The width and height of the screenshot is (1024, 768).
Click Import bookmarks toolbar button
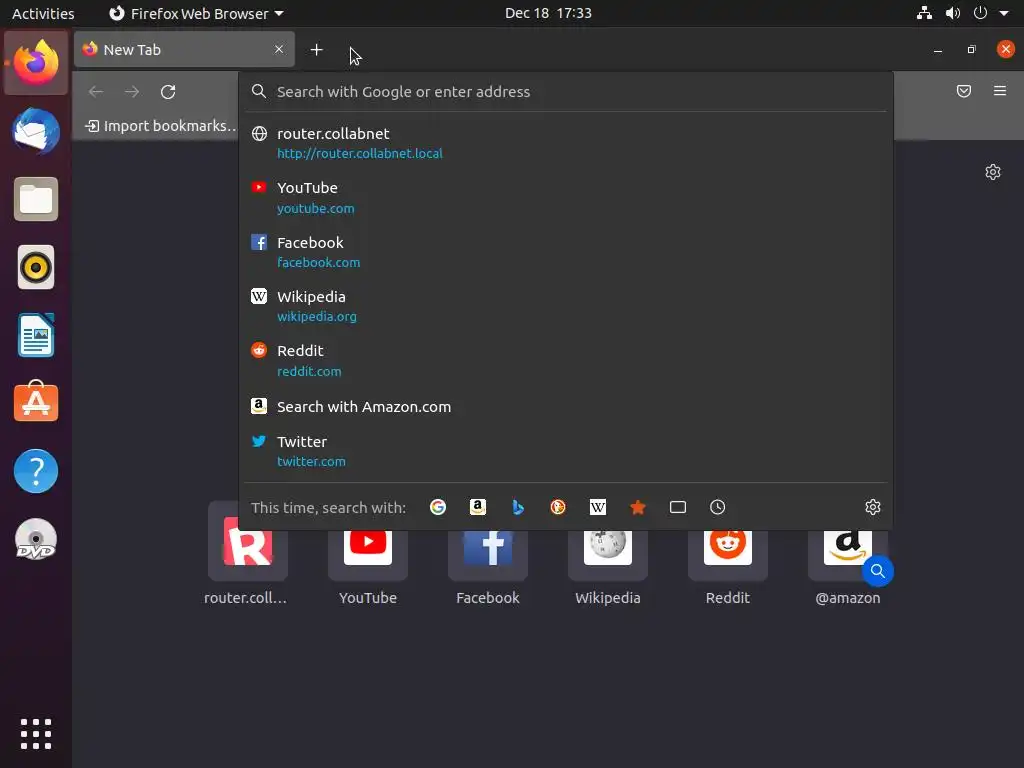(x=161, y=126)
